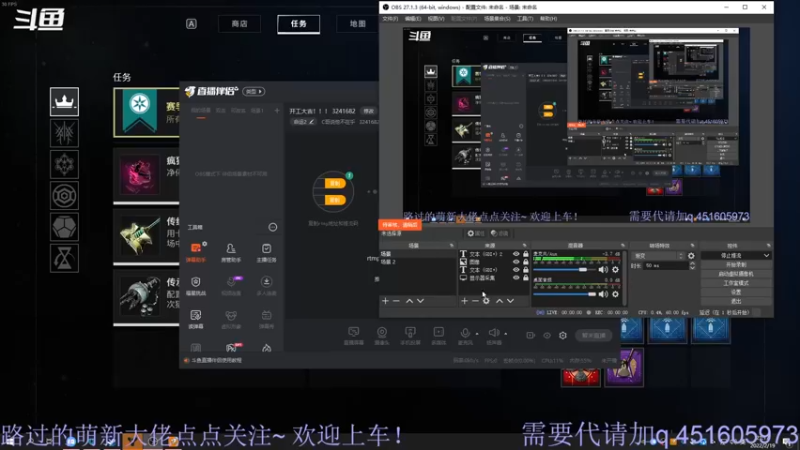800x450 pixels.
Task: Toggle lock on 显示器采集 display capture source
Action: tap(526, 278)
